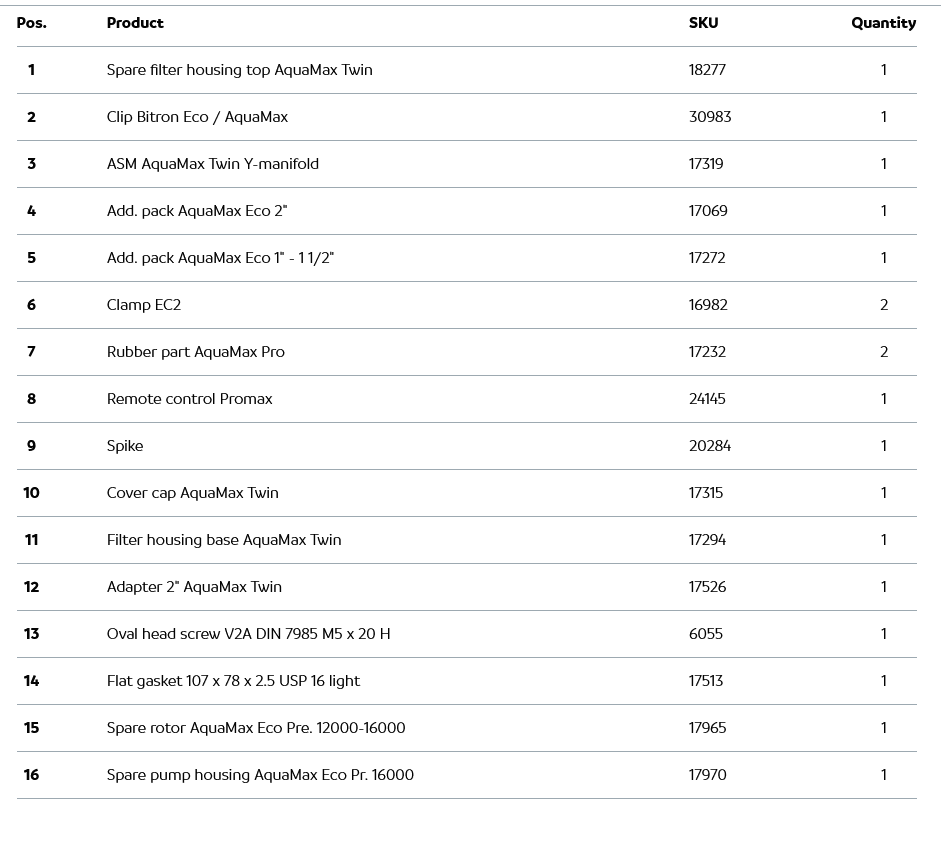Viewport: 941px width, 844px height.
Task: Open Spare rotor AquaMax Eco Pre. 12000-16000
Action: click(256, 728)
